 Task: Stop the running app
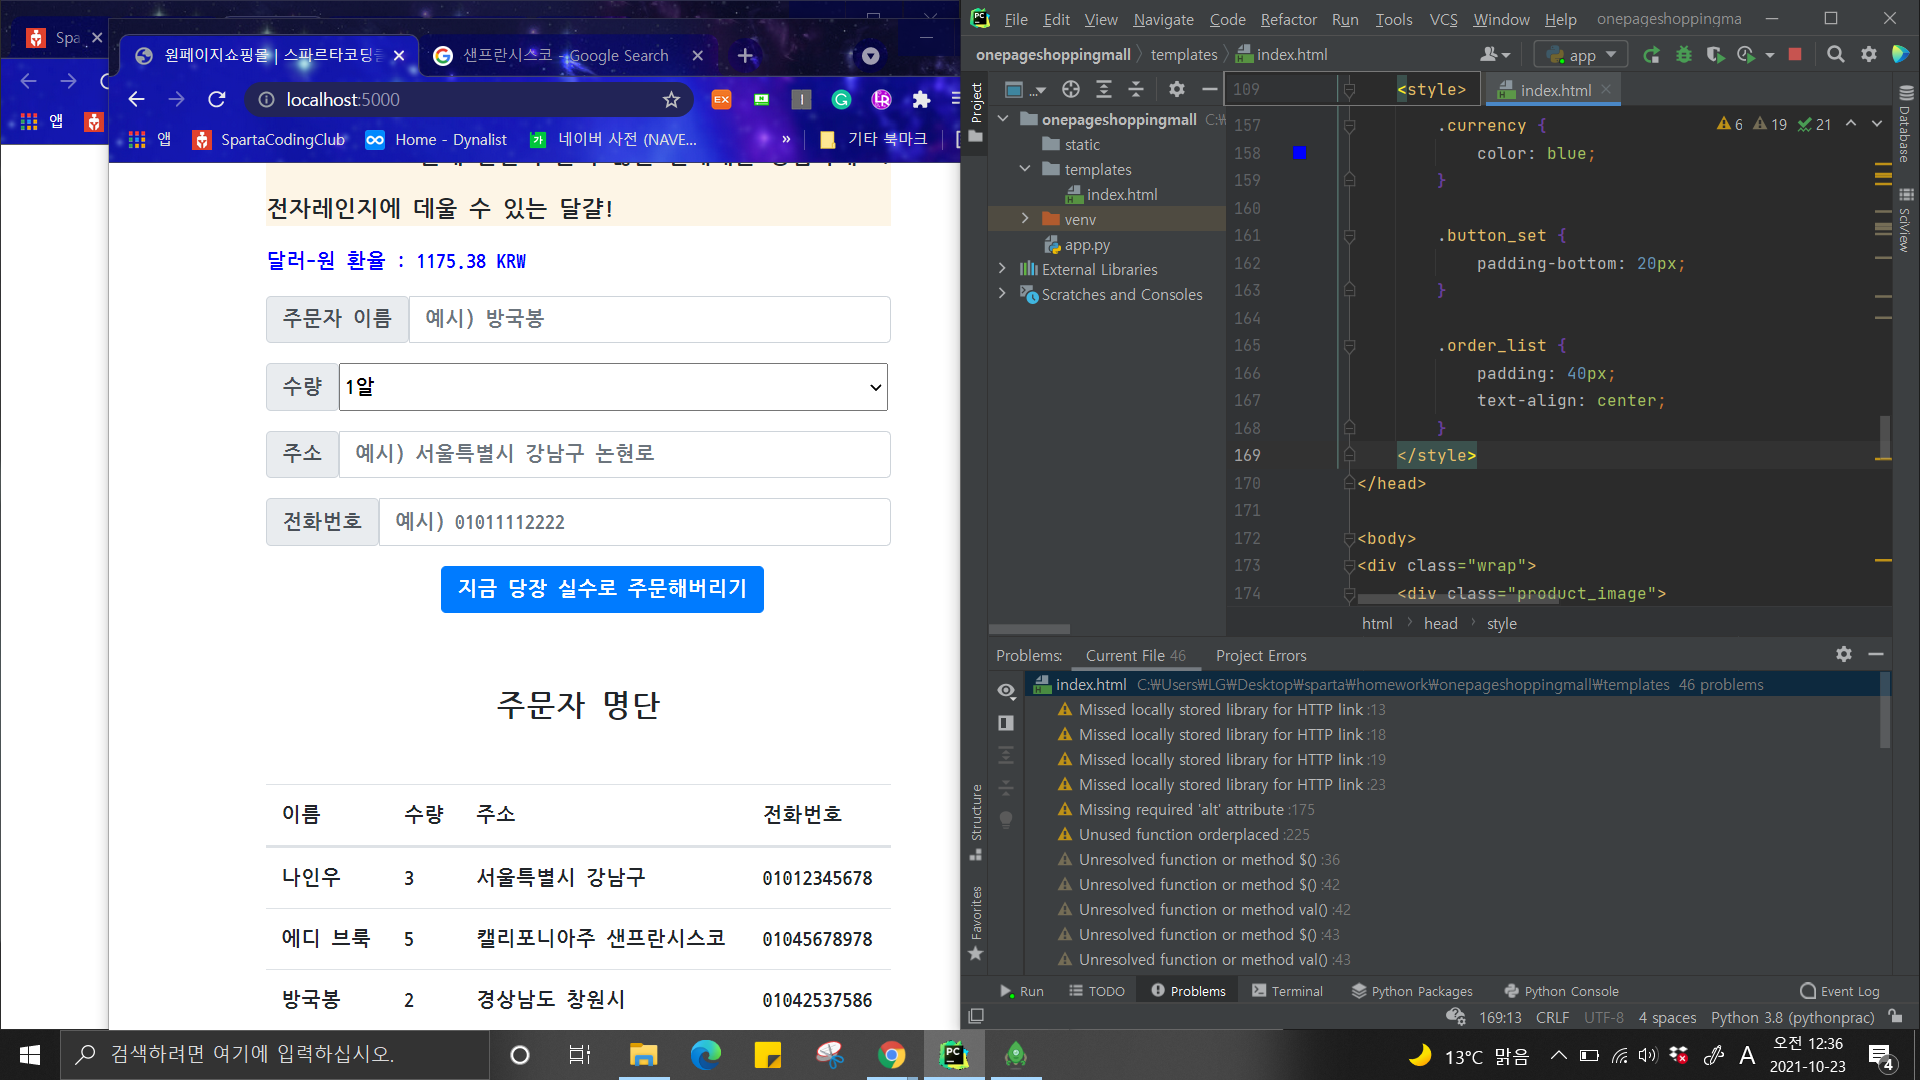point(1795,55)
